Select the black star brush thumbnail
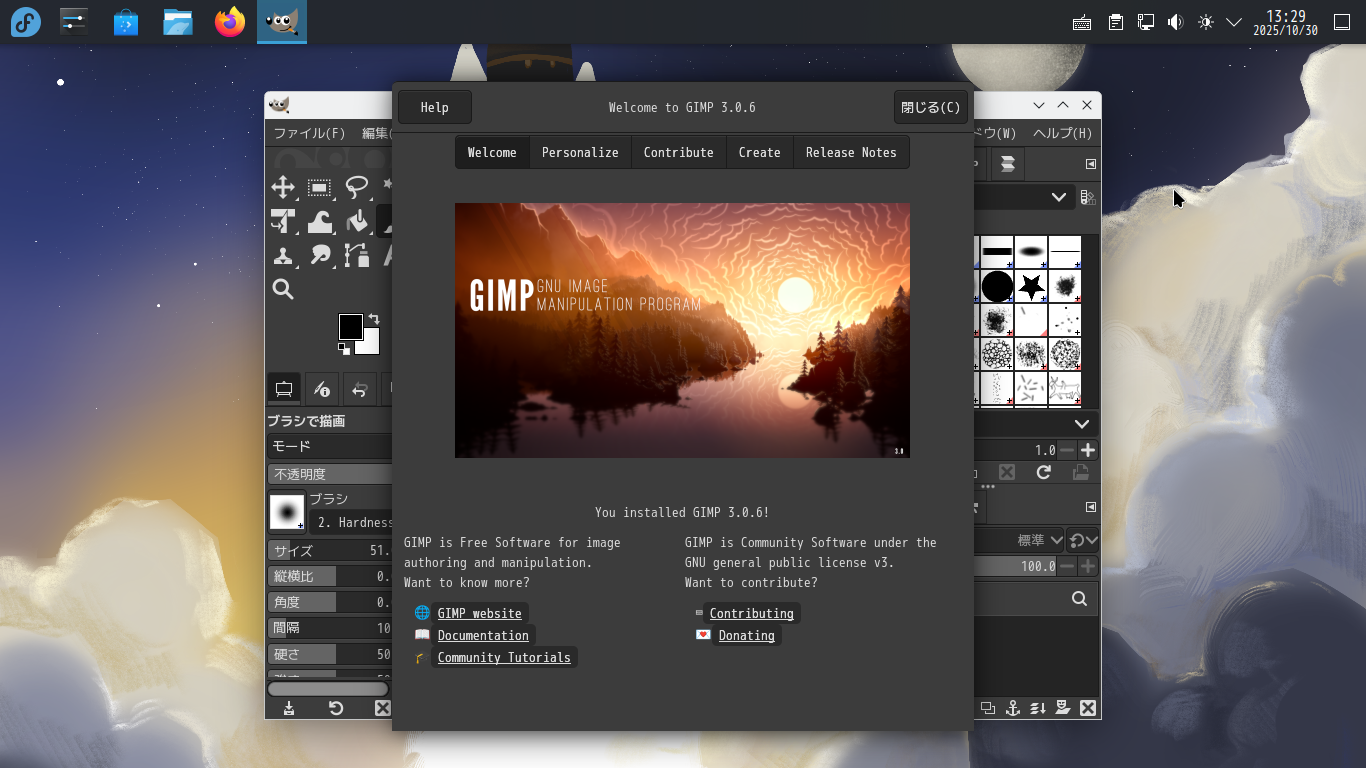The image size is (1366, 768). point(1031,286)
